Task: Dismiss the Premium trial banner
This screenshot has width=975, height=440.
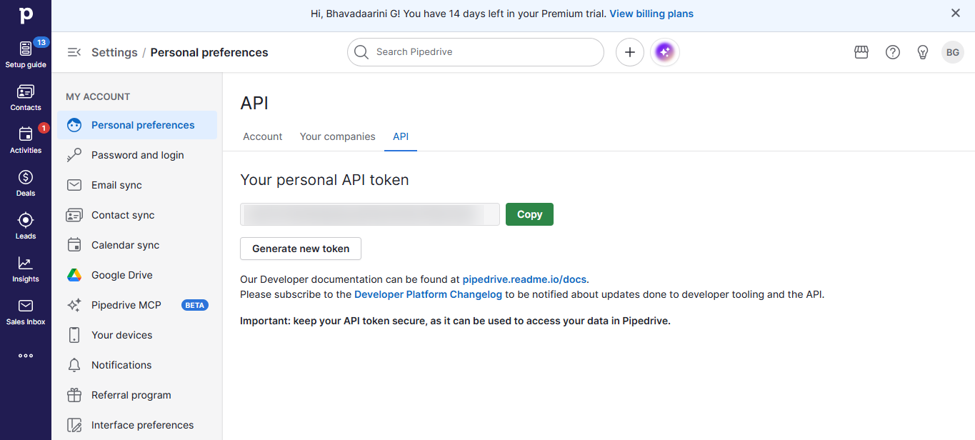Action: 956,13
